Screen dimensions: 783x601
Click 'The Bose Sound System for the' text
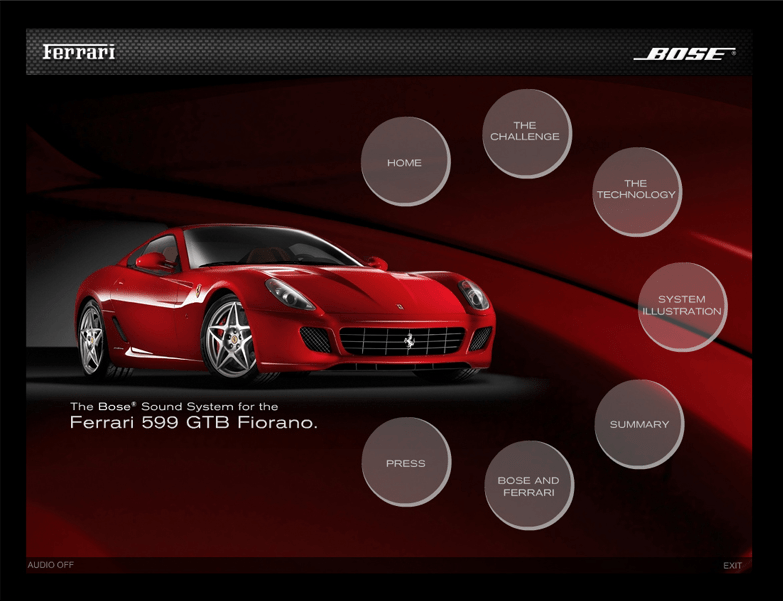click(x=174, y=406)
